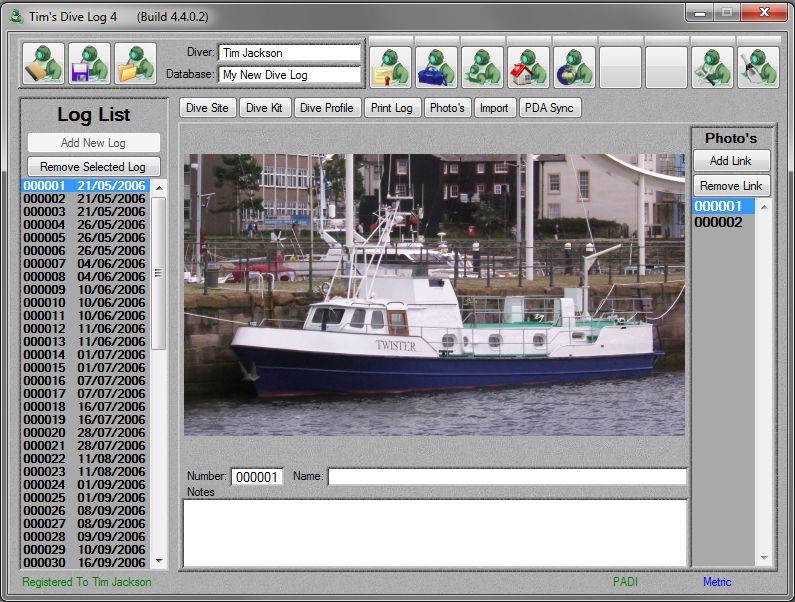The image size is (795, 602).
Task: Click the diver with notebook icon
Action: click(x=43, y=64)
